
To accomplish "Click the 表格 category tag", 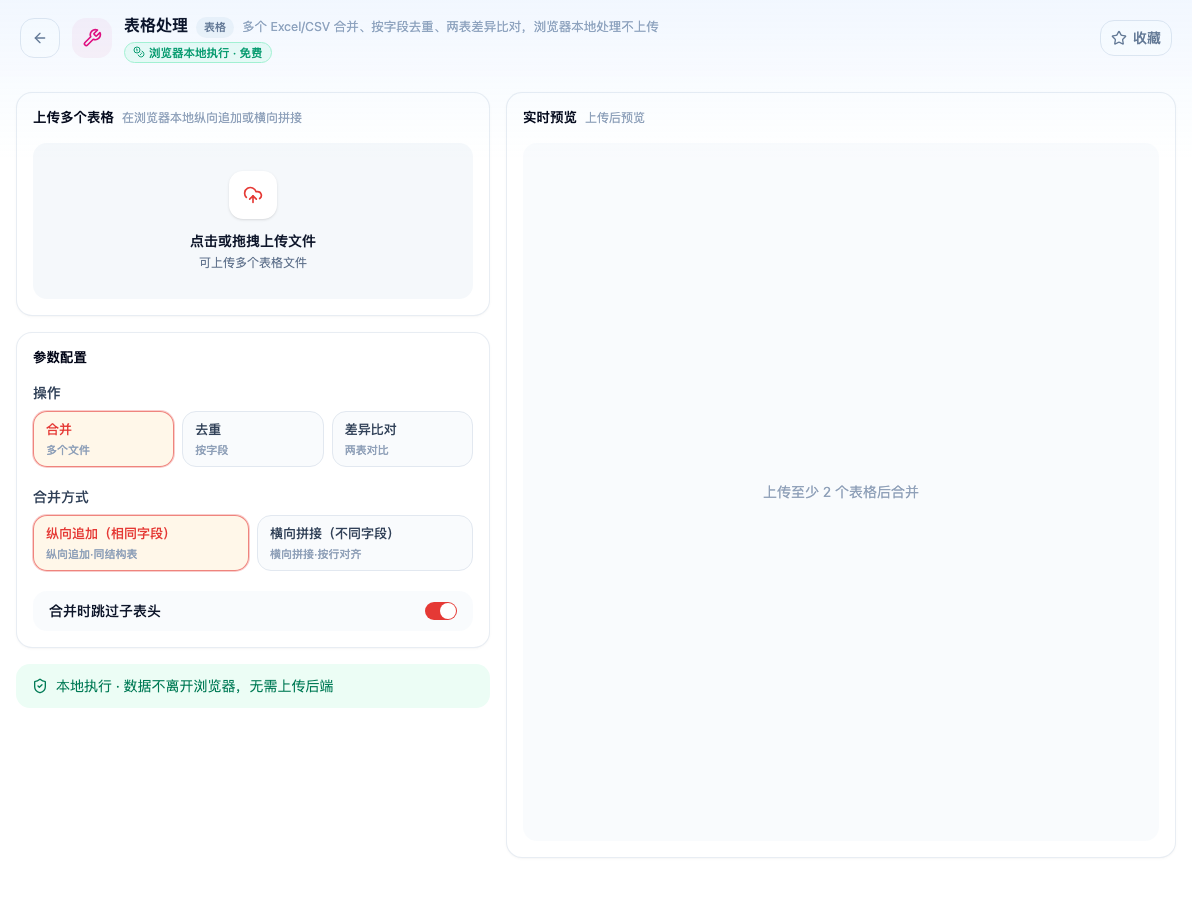I will [214, 27].
